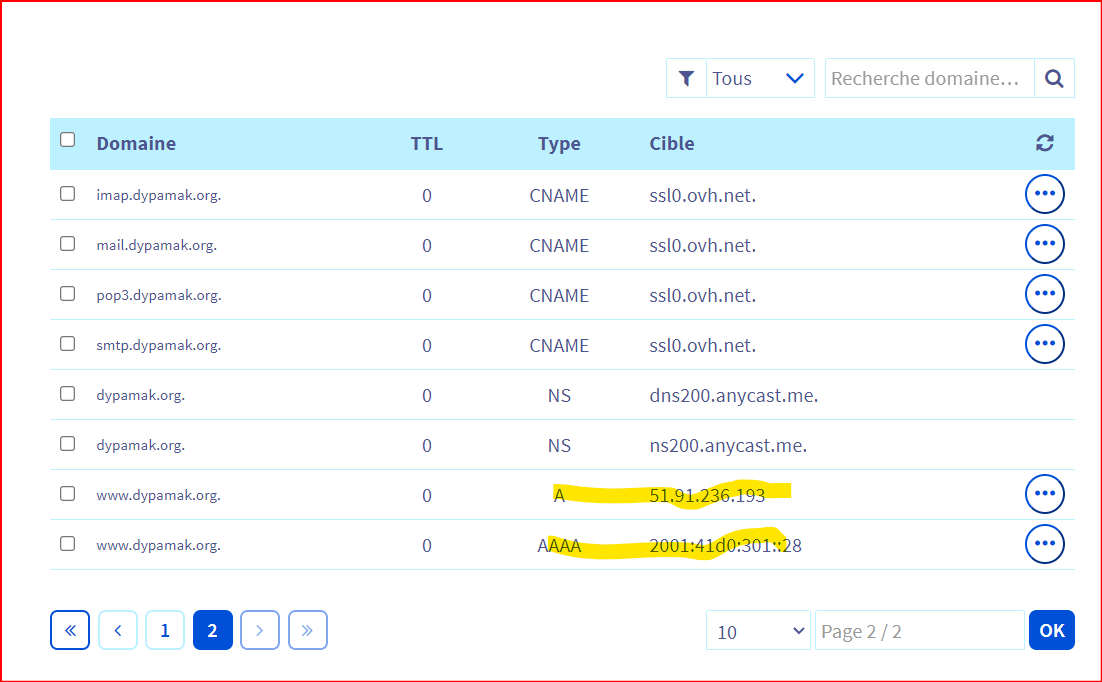Image resolution: width=1102 pixels, height=682 pixels.
Task: Toggle the select-all checkbox in header
Action: (x=68, y=140)
